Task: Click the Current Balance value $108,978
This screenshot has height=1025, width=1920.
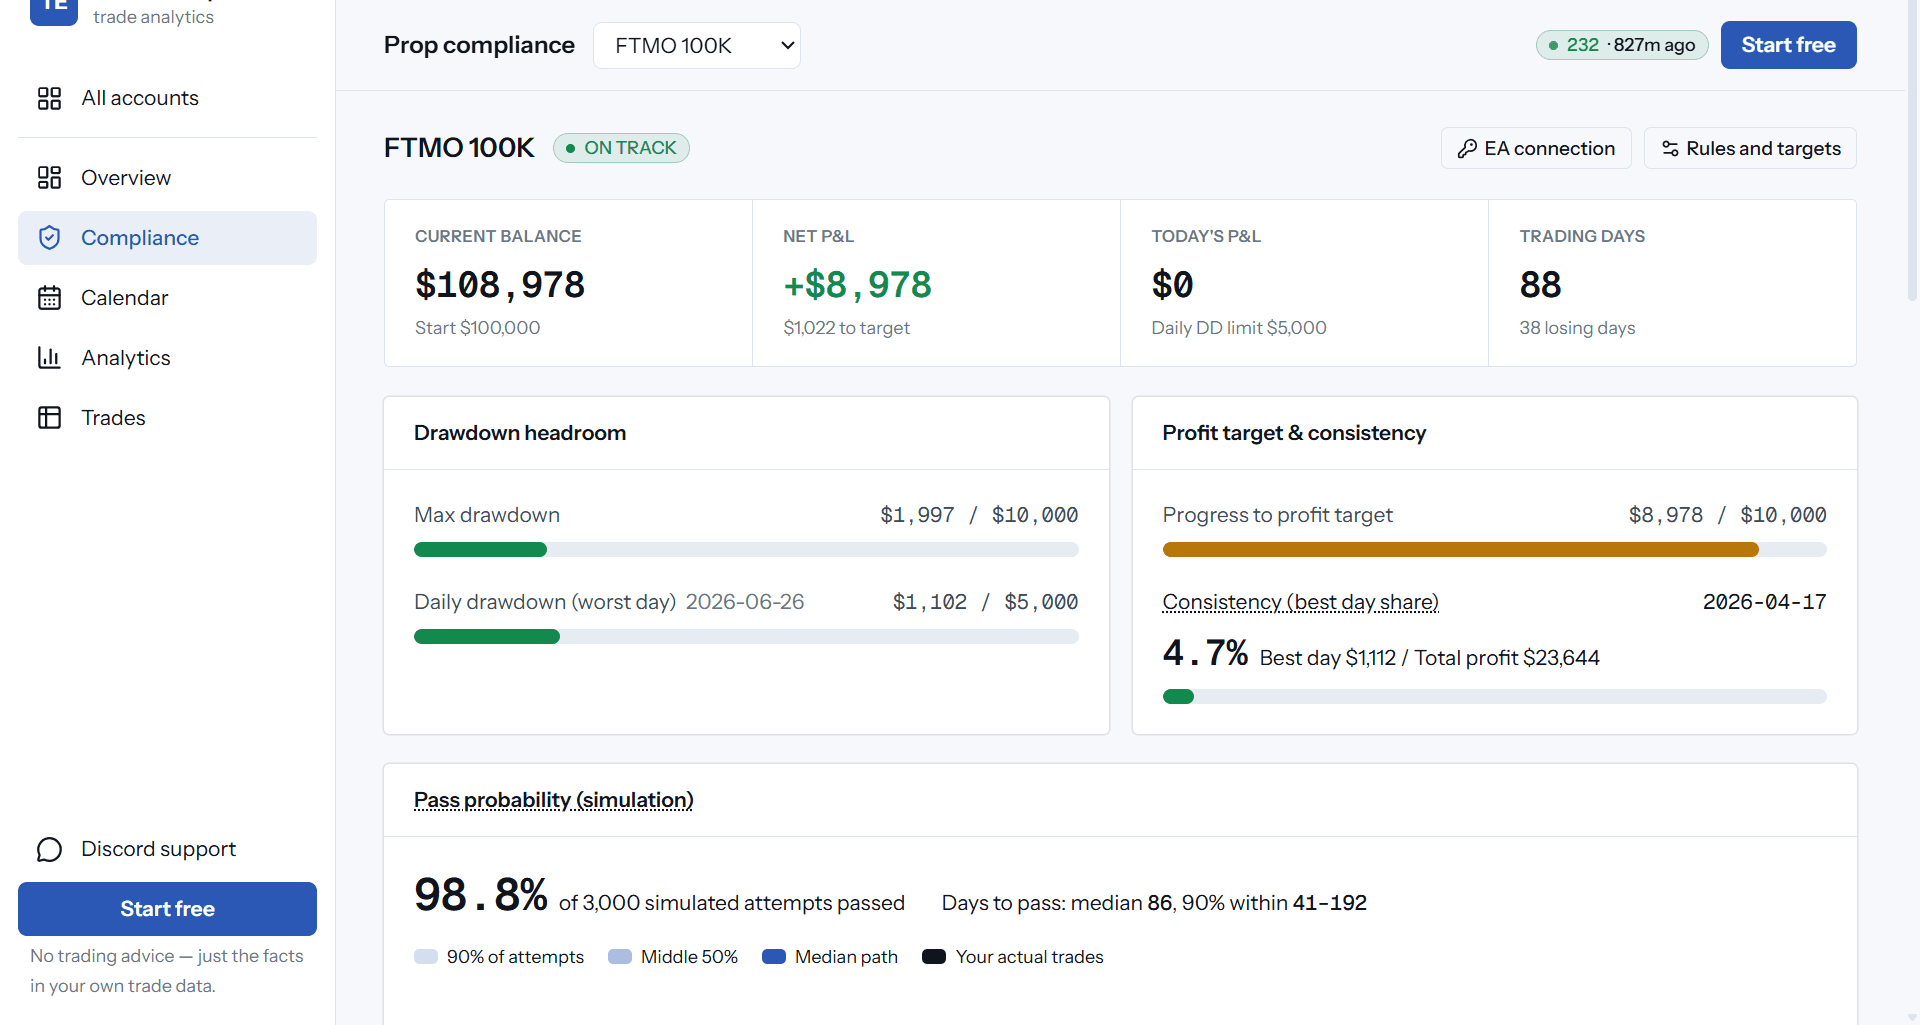Action: tap(500, 285)
